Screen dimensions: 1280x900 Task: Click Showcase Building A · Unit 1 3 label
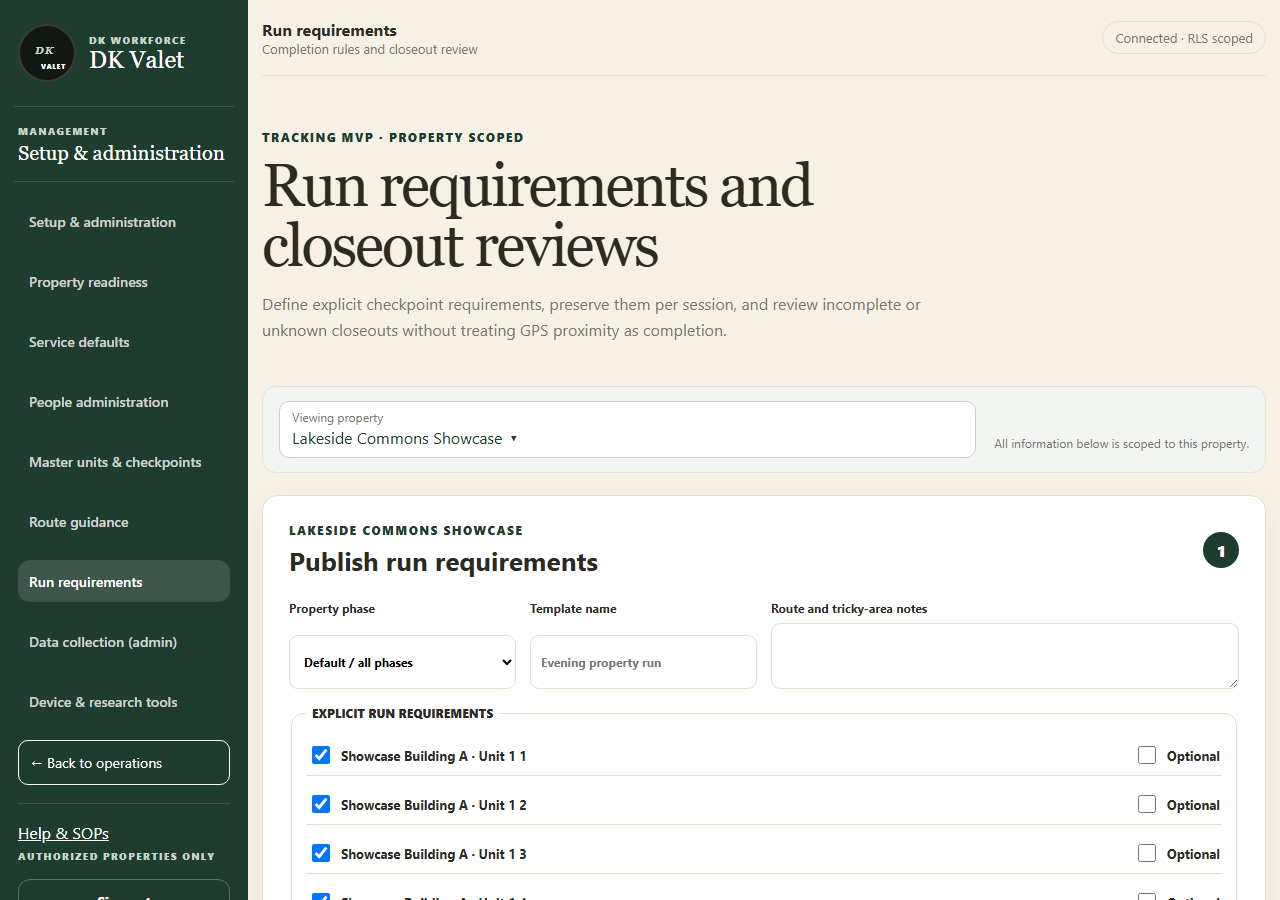click(433, 854)
